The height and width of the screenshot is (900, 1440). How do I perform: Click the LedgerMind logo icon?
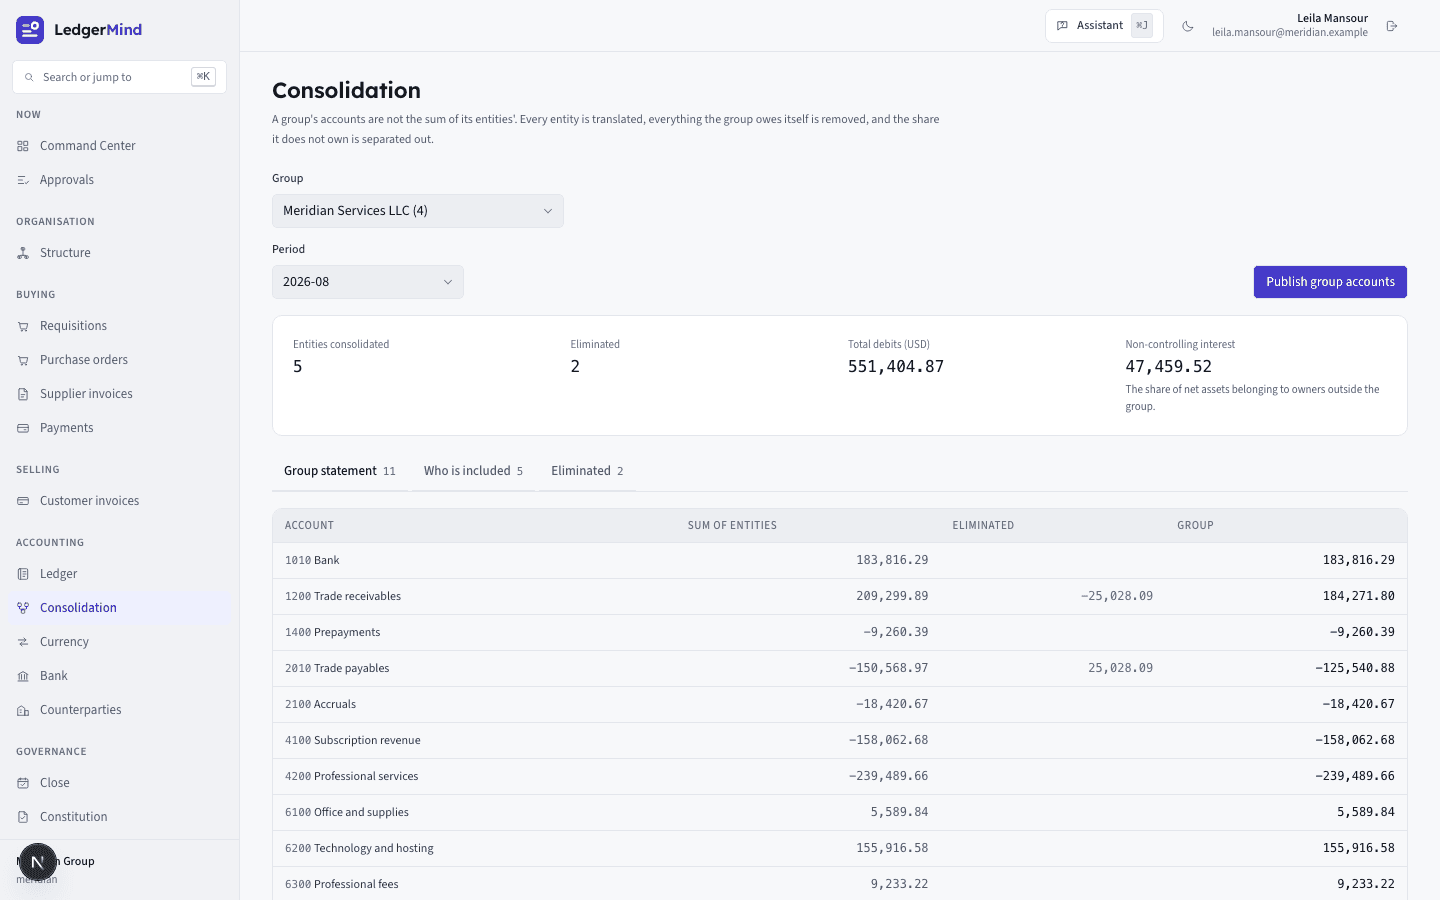(30, 30)
